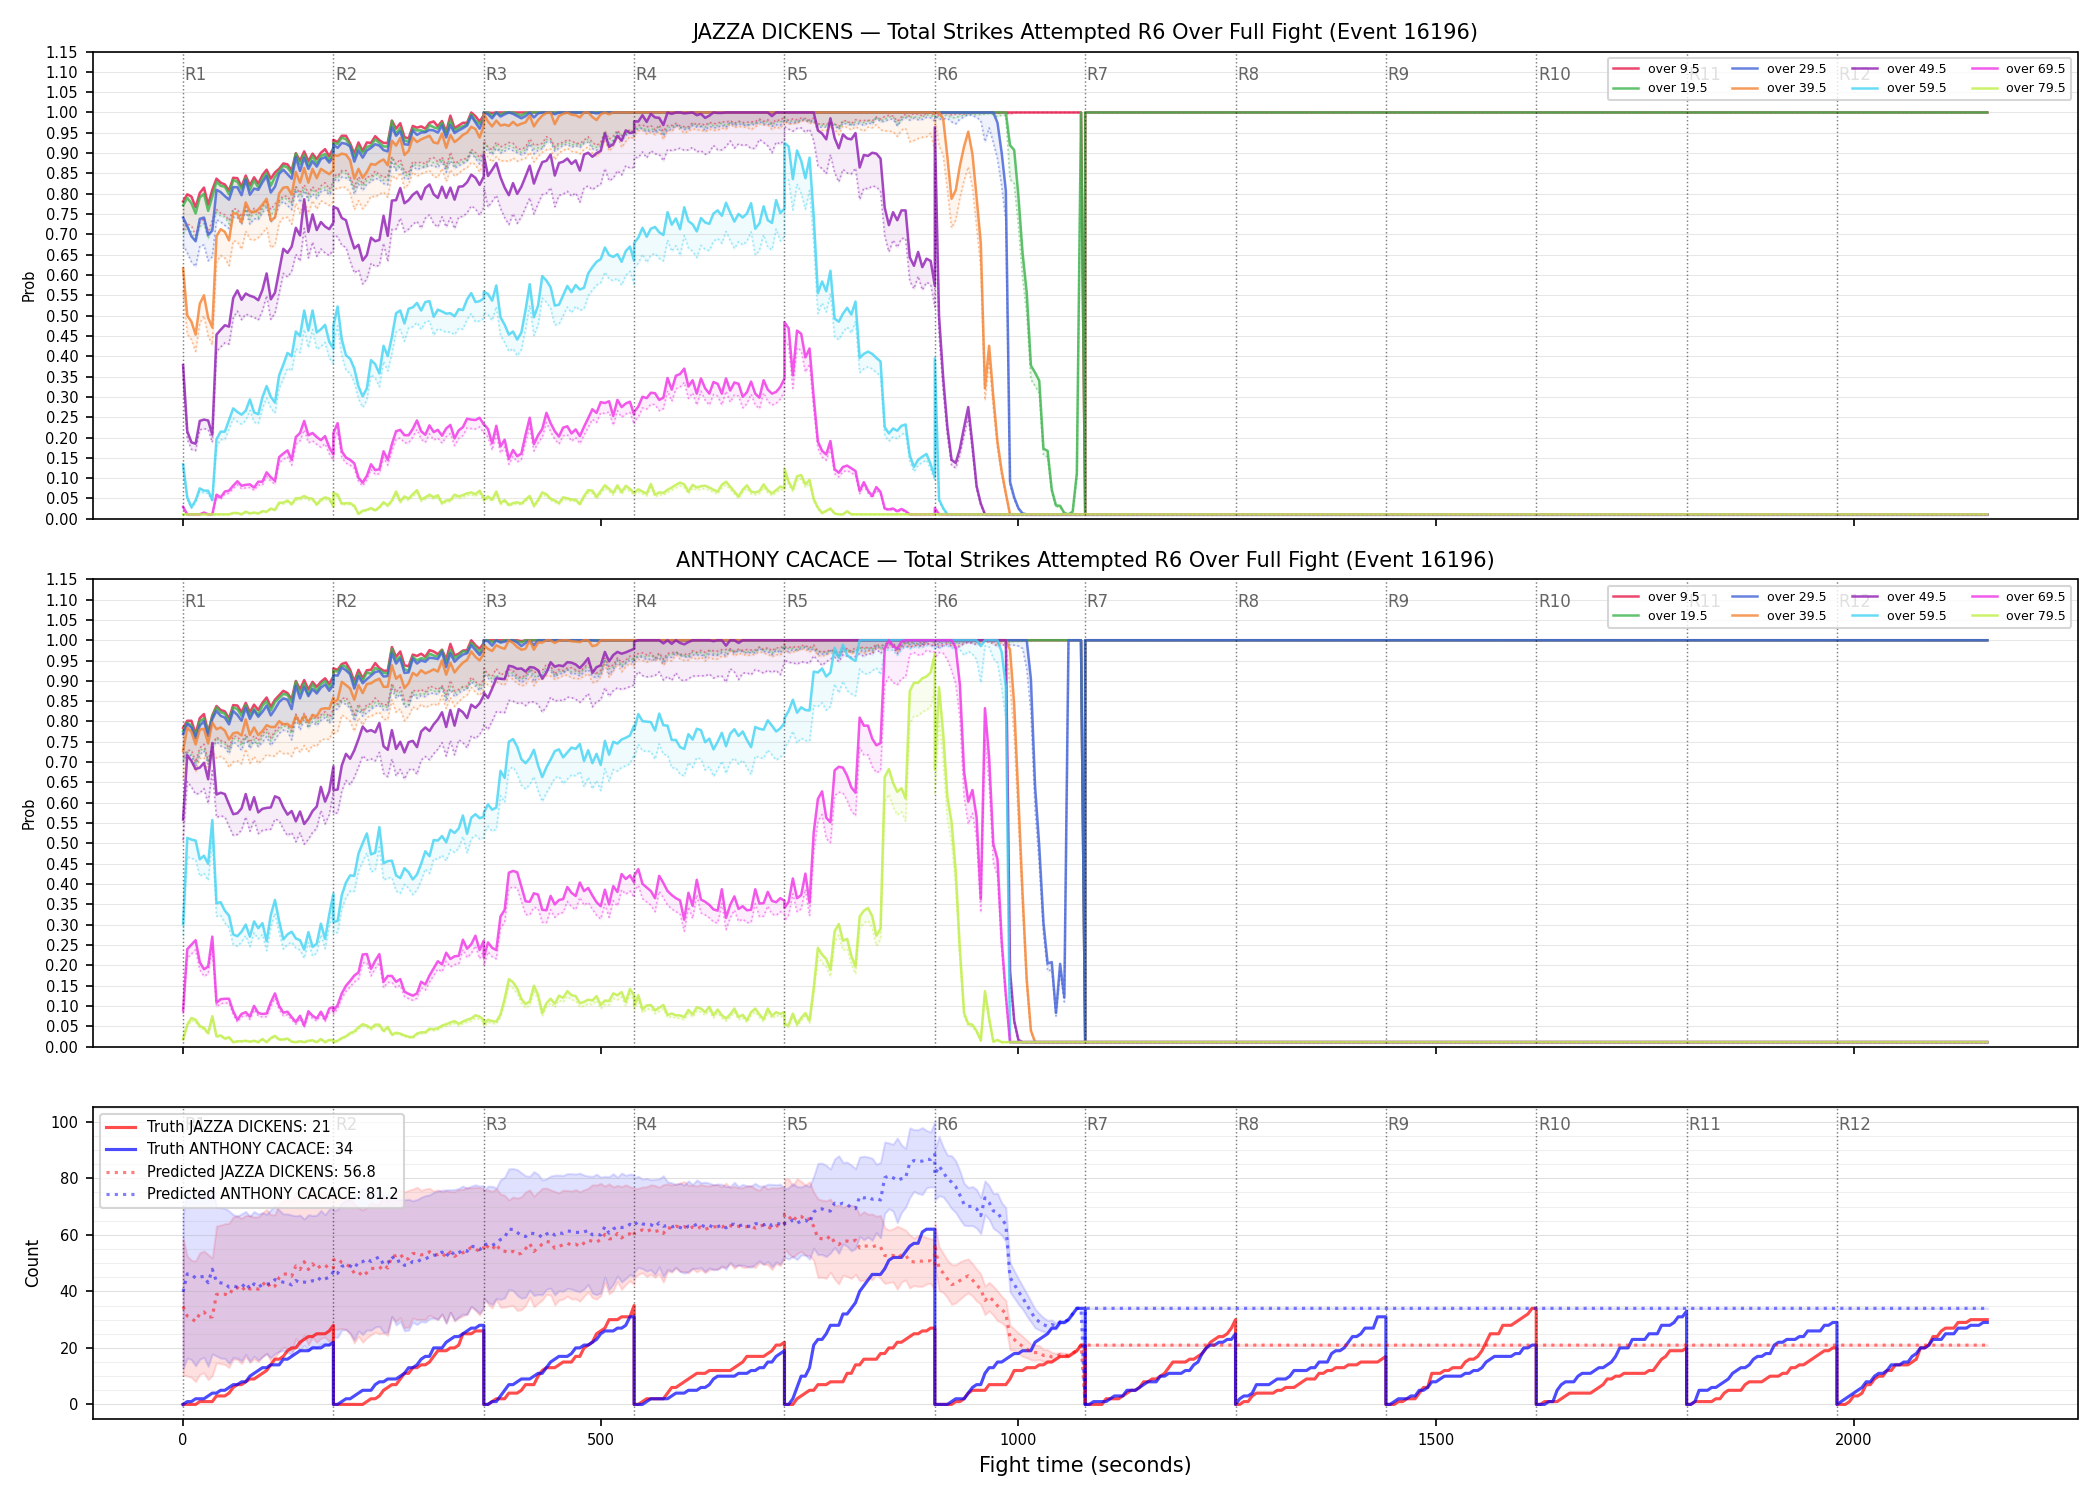Click 'over 19.5' legend entry in Cacace chart

coord(1660,616)
